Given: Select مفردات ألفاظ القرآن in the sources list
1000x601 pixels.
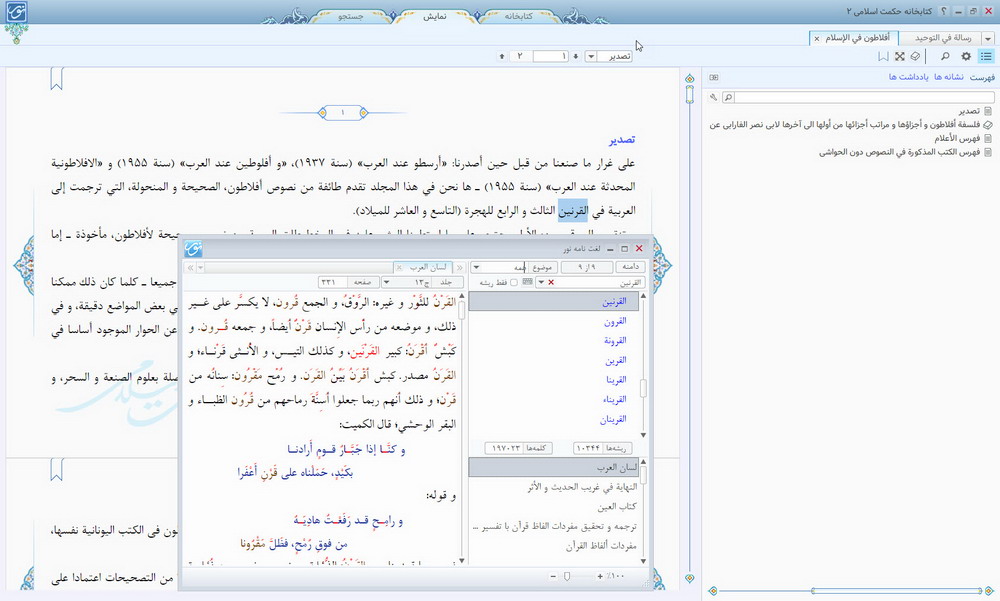Looking at the screenshot, I should coord(601,546).
